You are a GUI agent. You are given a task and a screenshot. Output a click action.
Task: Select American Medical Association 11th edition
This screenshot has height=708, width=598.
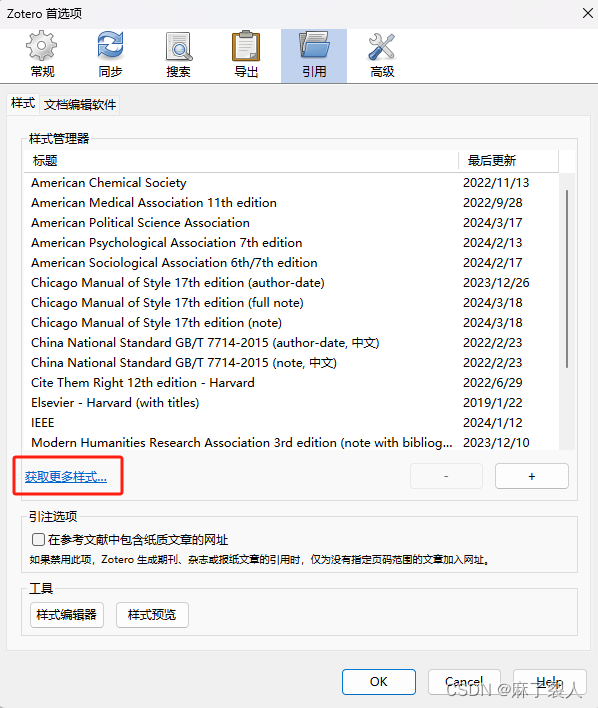pos(291,202)
